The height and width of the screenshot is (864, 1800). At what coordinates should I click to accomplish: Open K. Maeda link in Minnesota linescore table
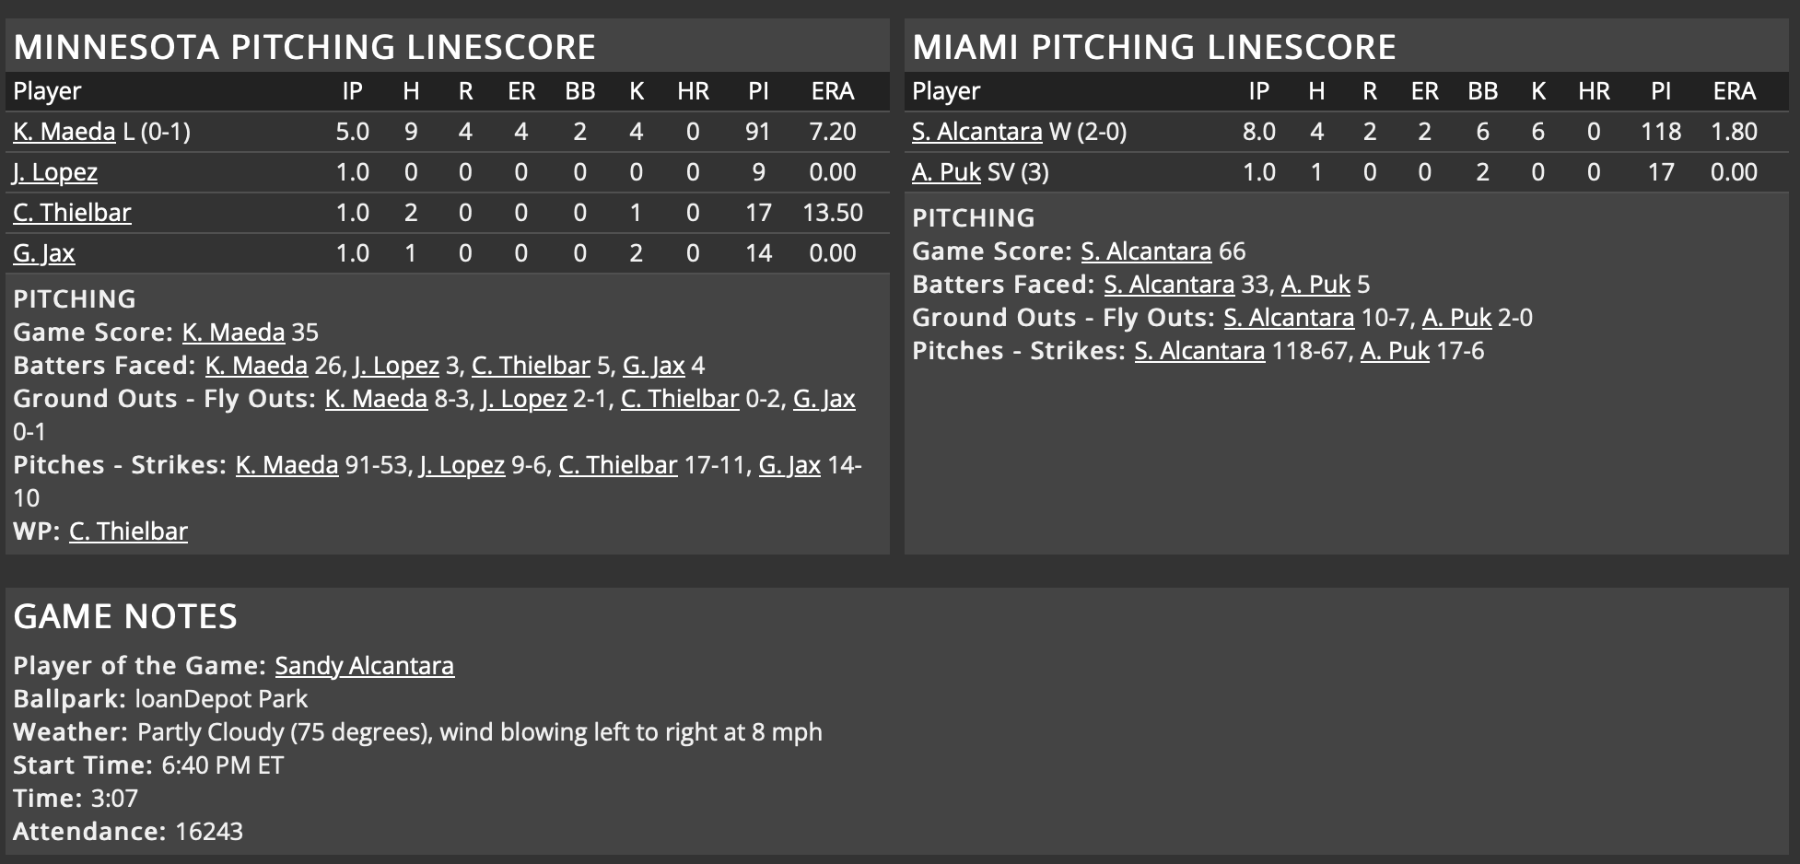click(64, 132)
